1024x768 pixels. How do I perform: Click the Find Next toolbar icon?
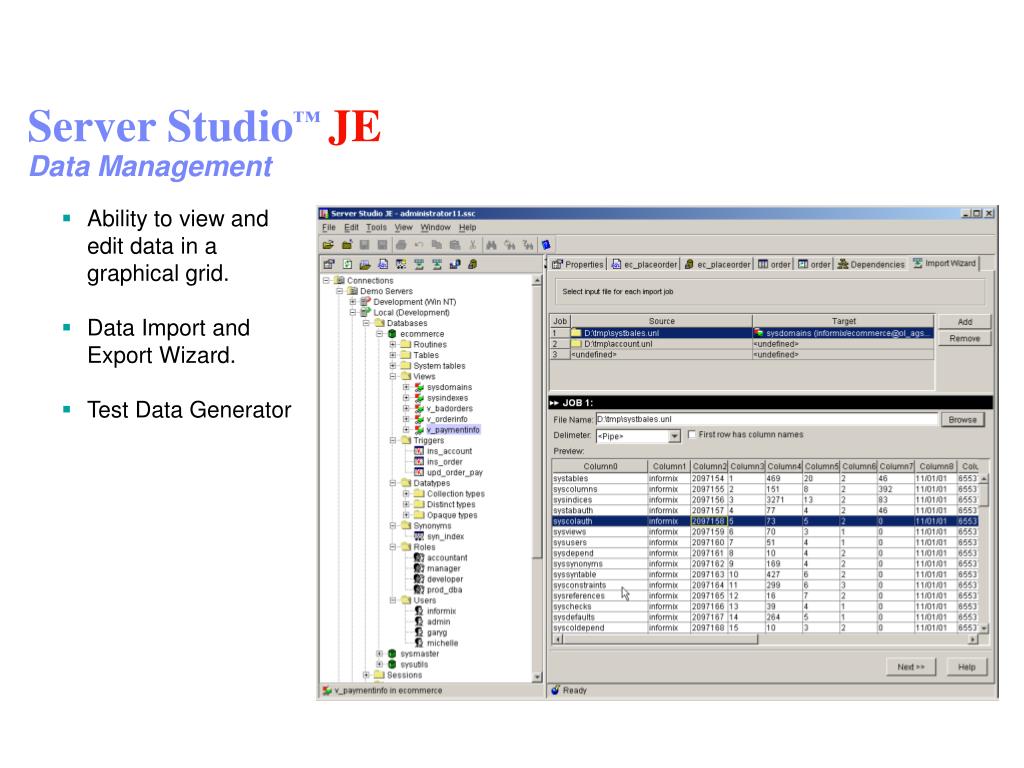point(509,245)
